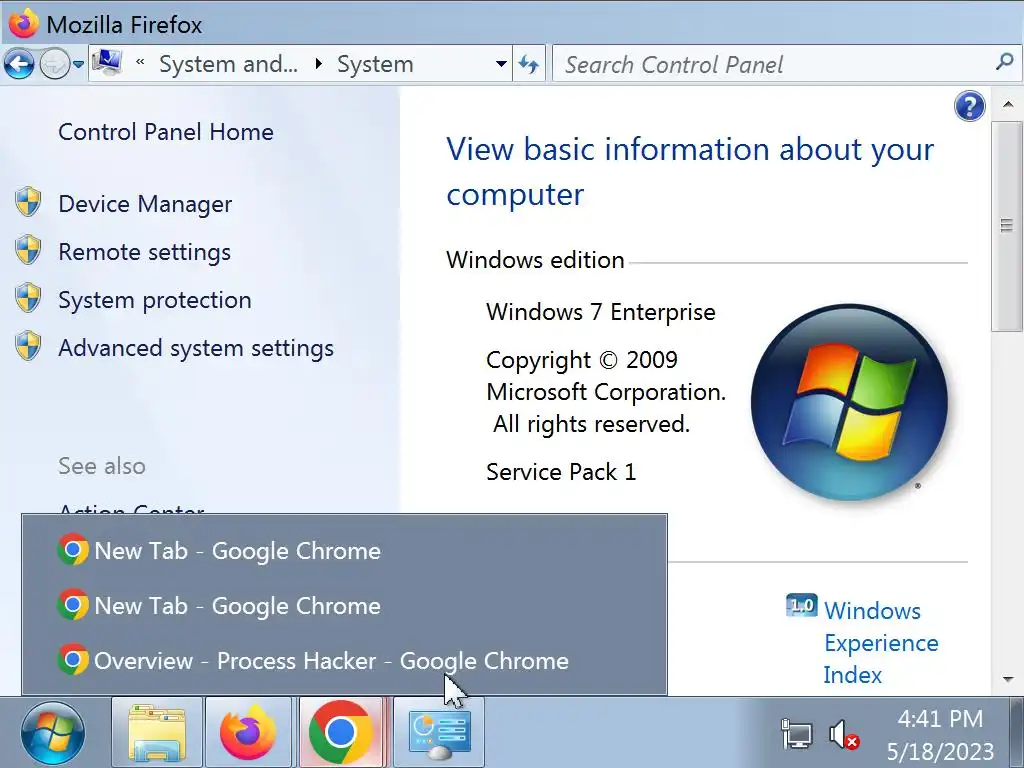Click the computer icon in address bar
Screen dimensions: 1024x768
pyautogui.click(x=107, y=63)
